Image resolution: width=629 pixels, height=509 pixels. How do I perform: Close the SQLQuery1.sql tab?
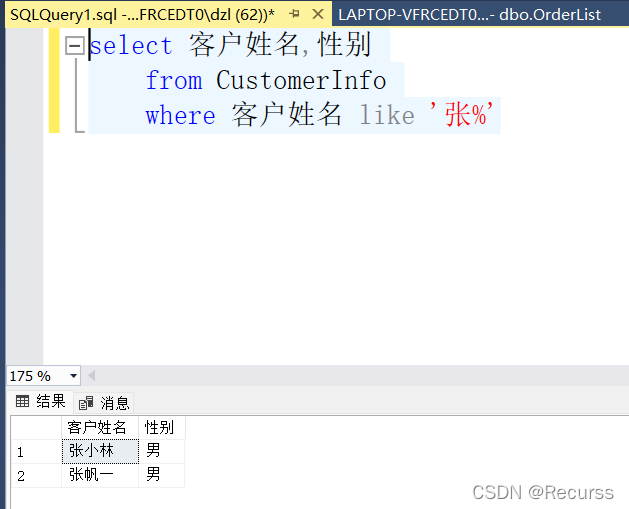(318, 14)
